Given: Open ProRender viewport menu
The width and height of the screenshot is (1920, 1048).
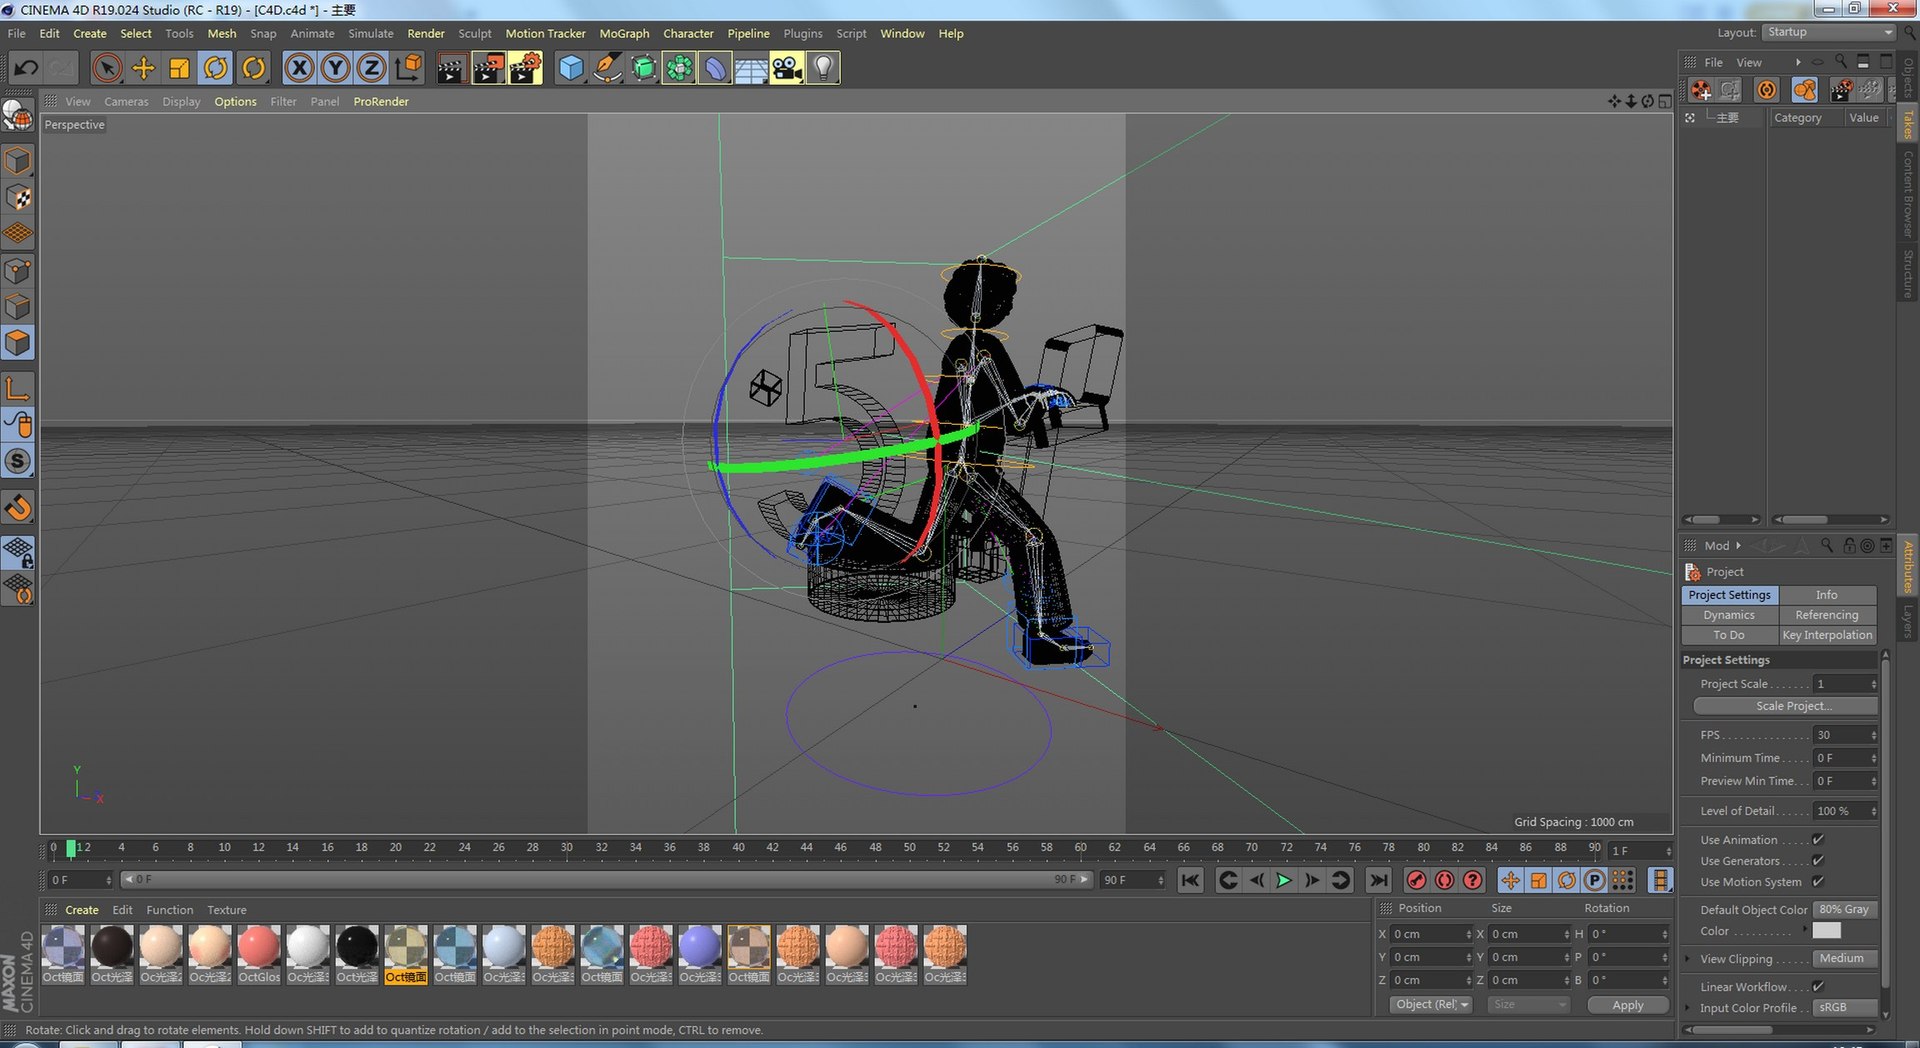Looking at the screenshot, I should (381, 102).
